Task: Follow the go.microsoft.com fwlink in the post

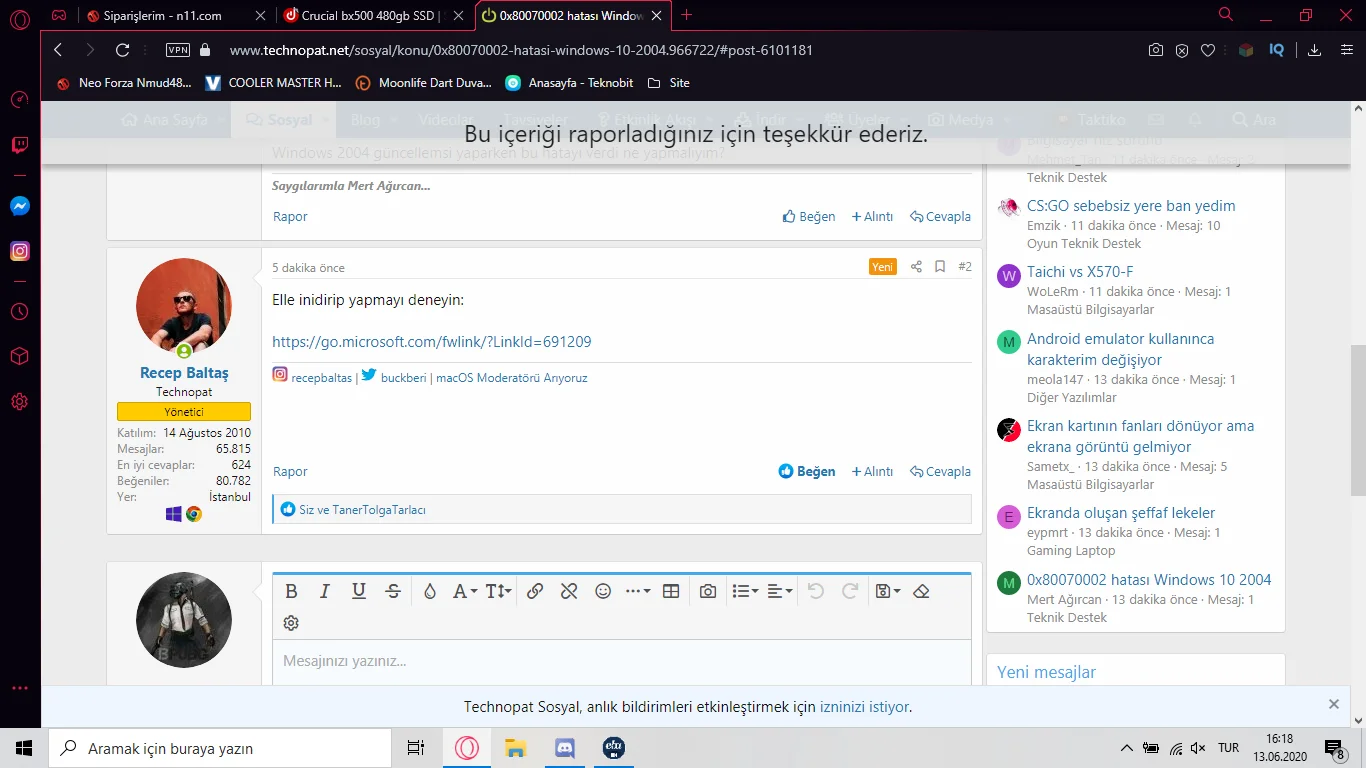Action: click(x=432, y=341)
